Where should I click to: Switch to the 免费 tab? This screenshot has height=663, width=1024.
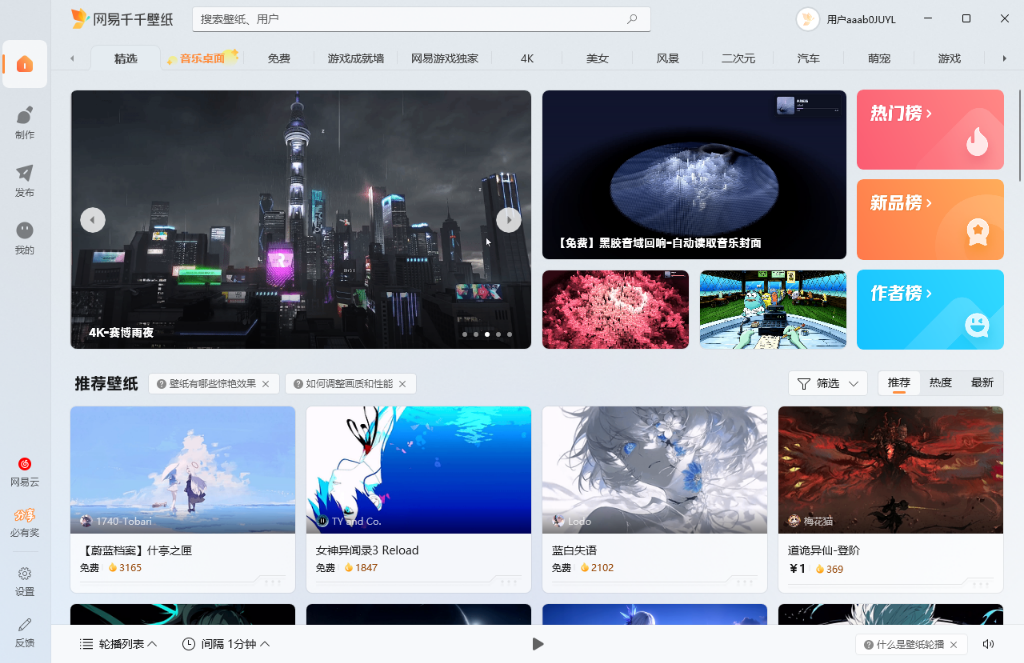click(x=279, y=58)
